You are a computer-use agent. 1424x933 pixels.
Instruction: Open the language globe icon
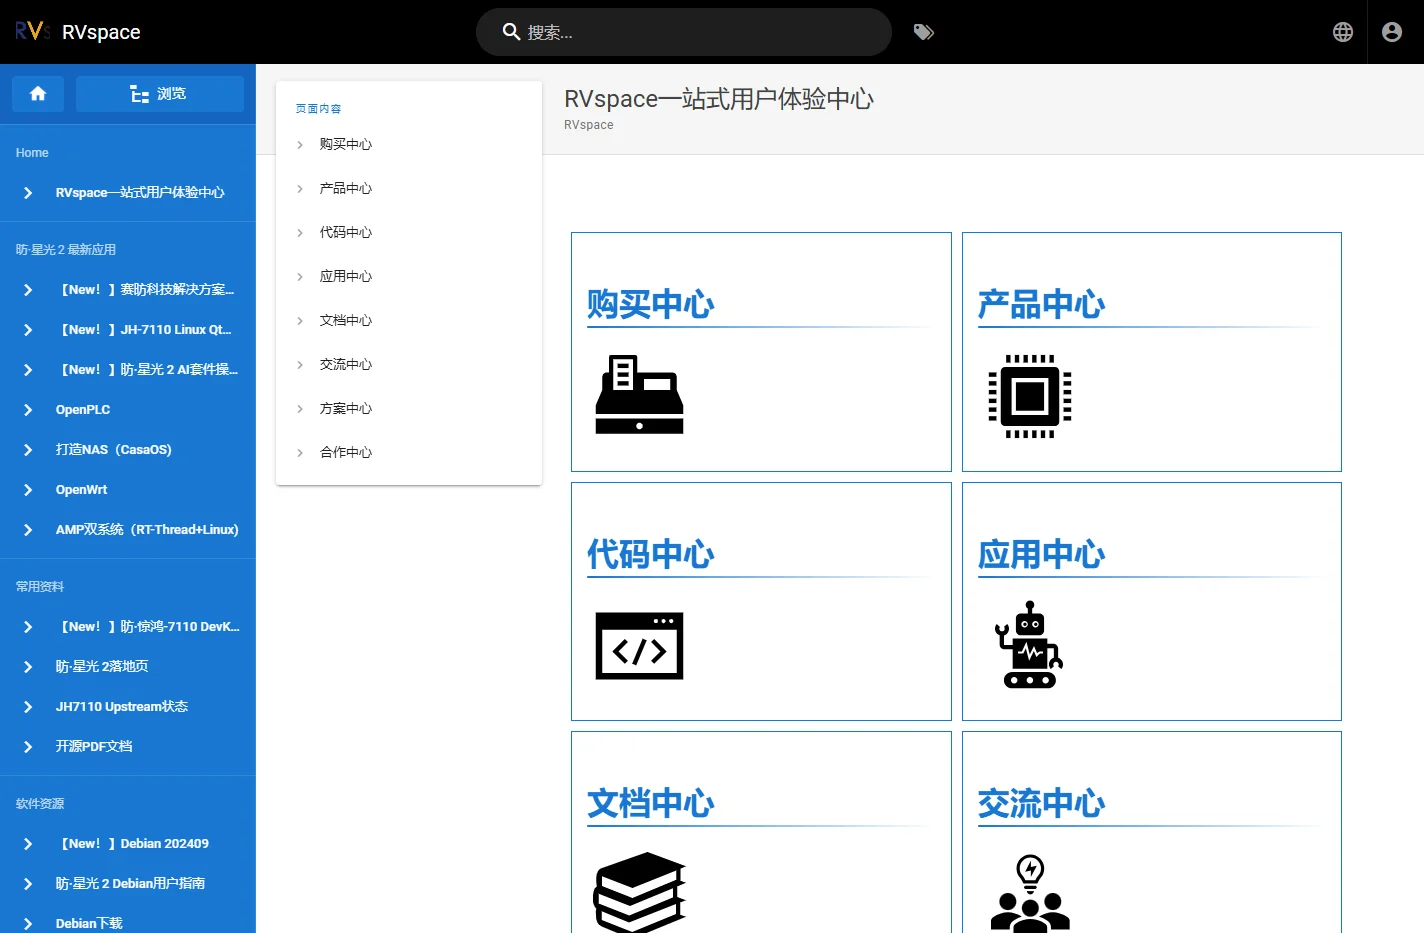point(1343,32)
